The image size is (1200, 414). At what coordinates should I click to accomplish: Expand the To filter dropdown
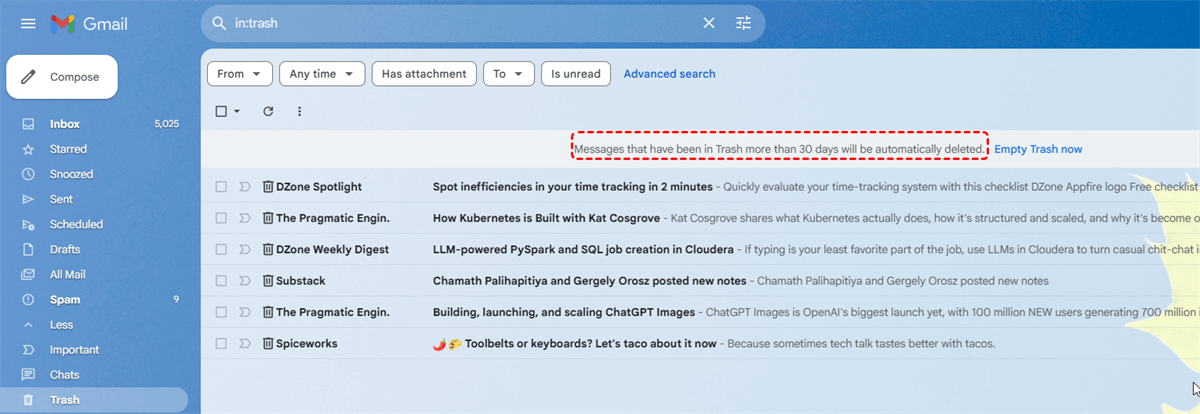(x=508, y=74)
